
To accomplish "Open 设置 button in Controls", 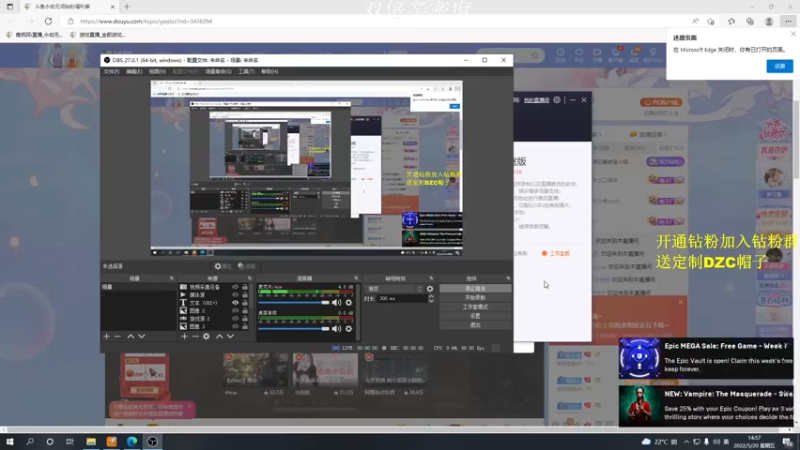I will click(x=475, y=316).
